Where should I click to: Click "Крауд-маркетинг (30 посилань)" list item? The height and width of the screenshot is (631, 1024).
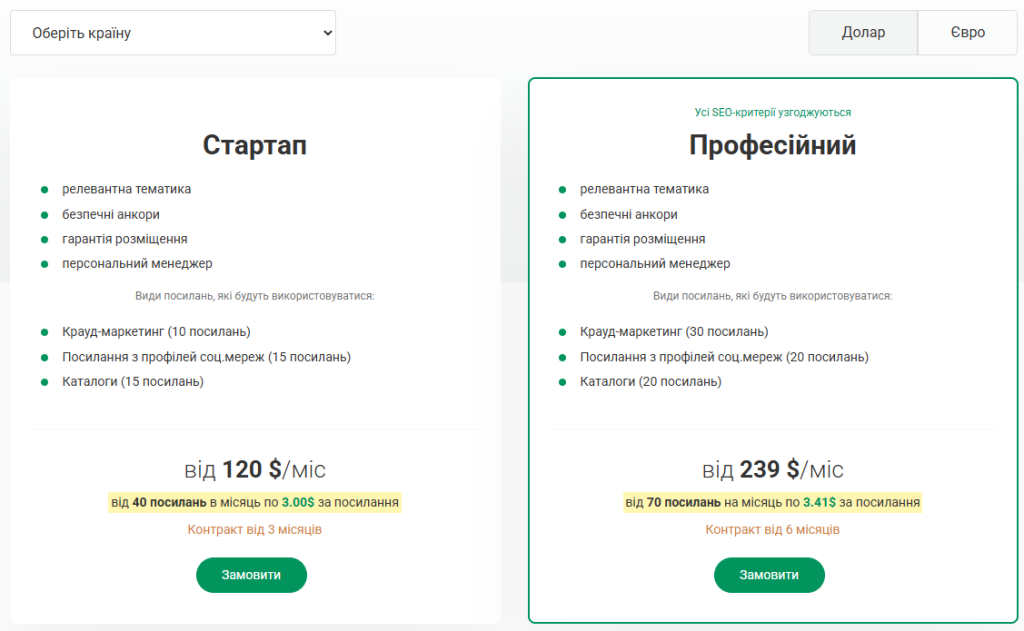[674, 332]
